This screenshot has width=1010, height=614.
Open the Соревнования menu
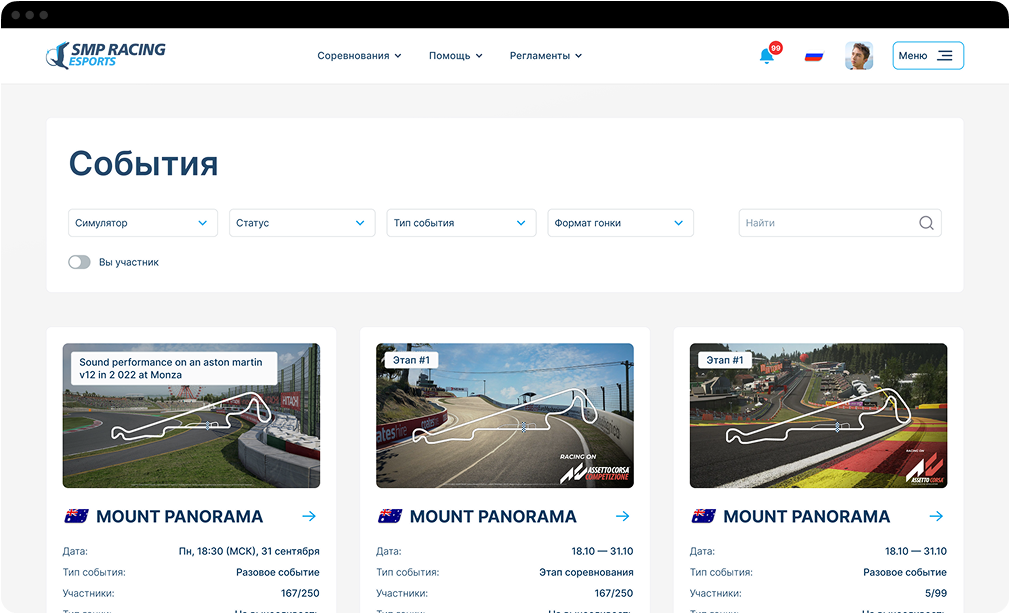[359, 56]
